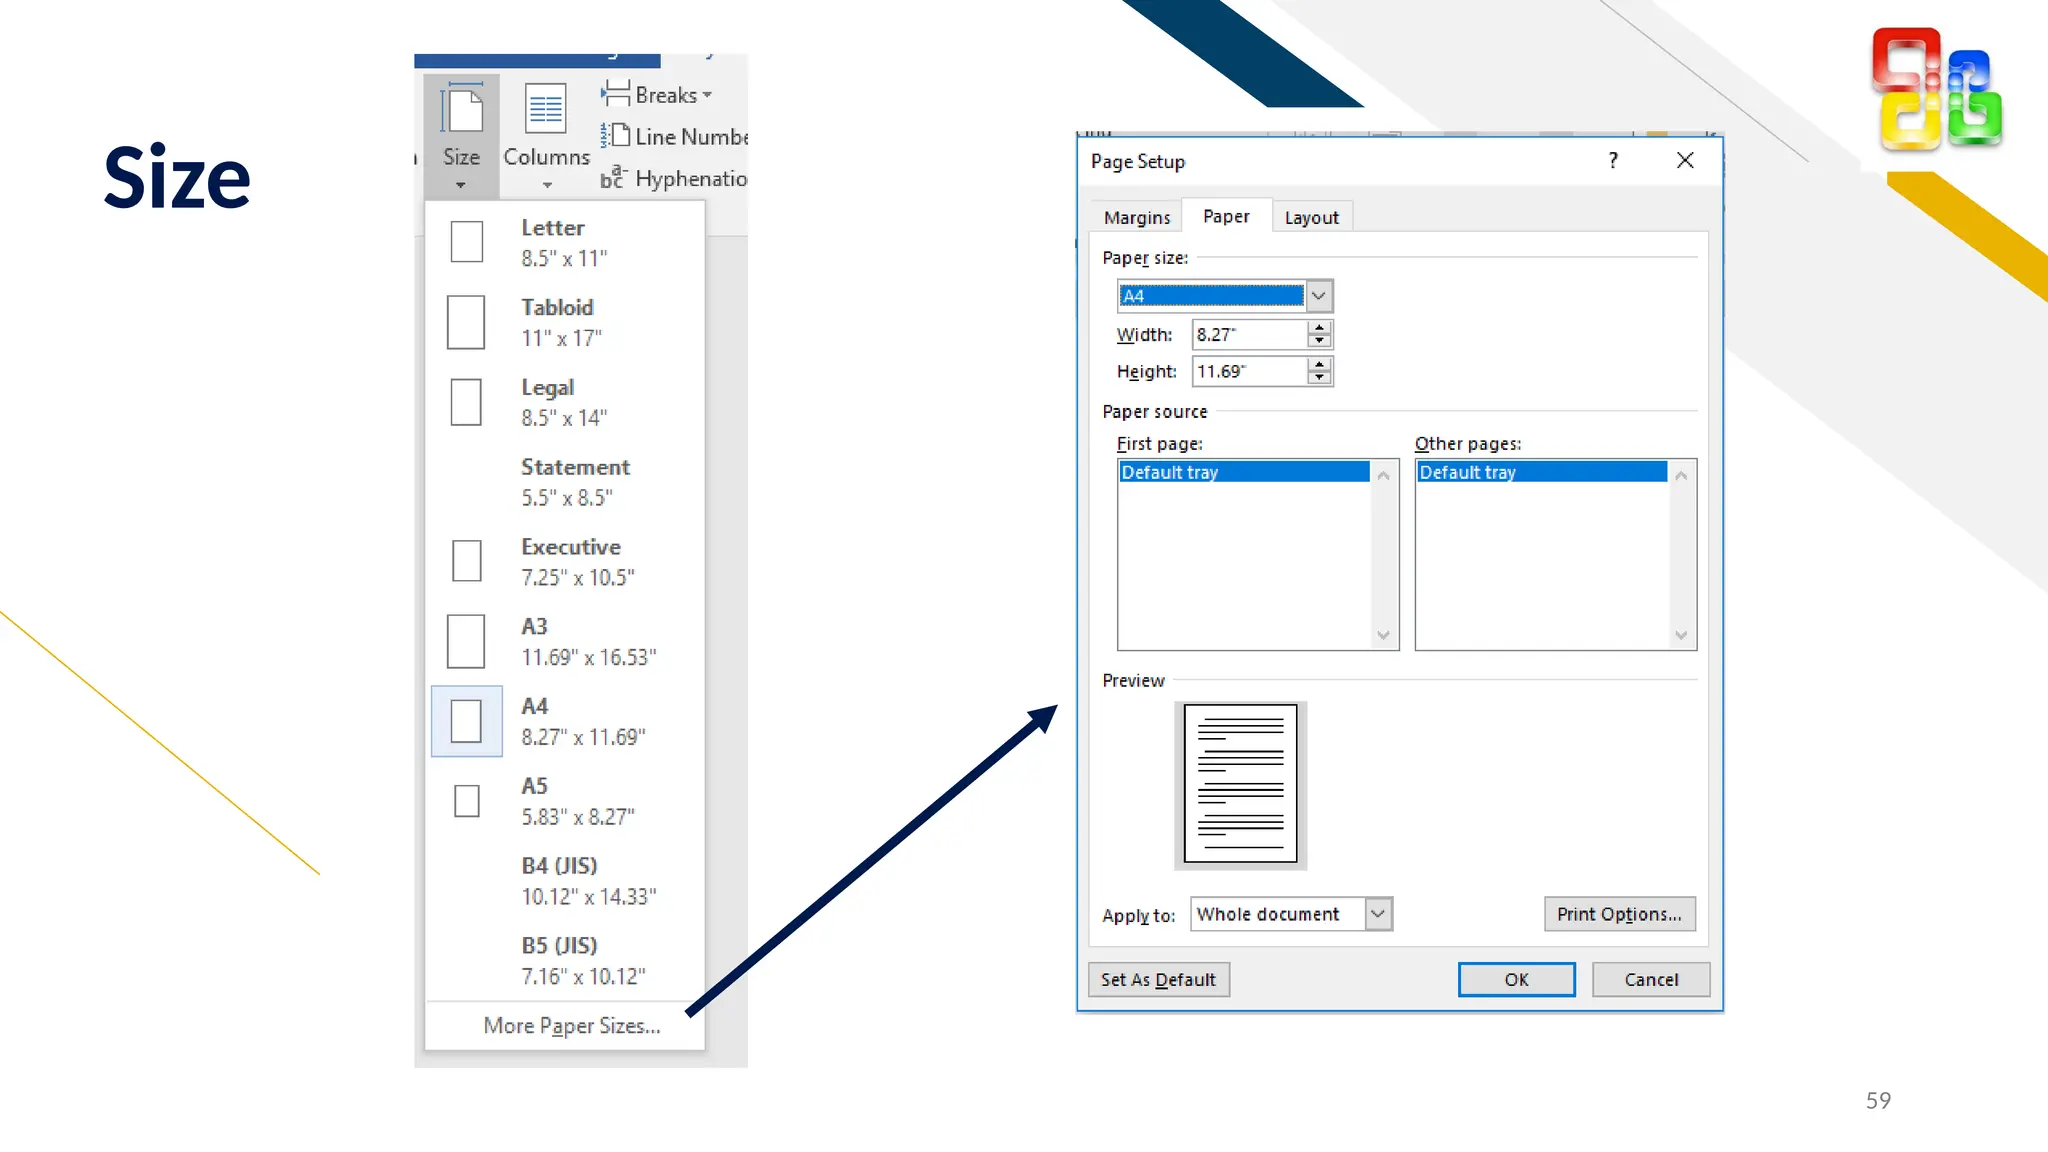Viewport: 2048px width, 1152px height.
Task: Click the Print Options button
Action: (x=1619, y=914)
